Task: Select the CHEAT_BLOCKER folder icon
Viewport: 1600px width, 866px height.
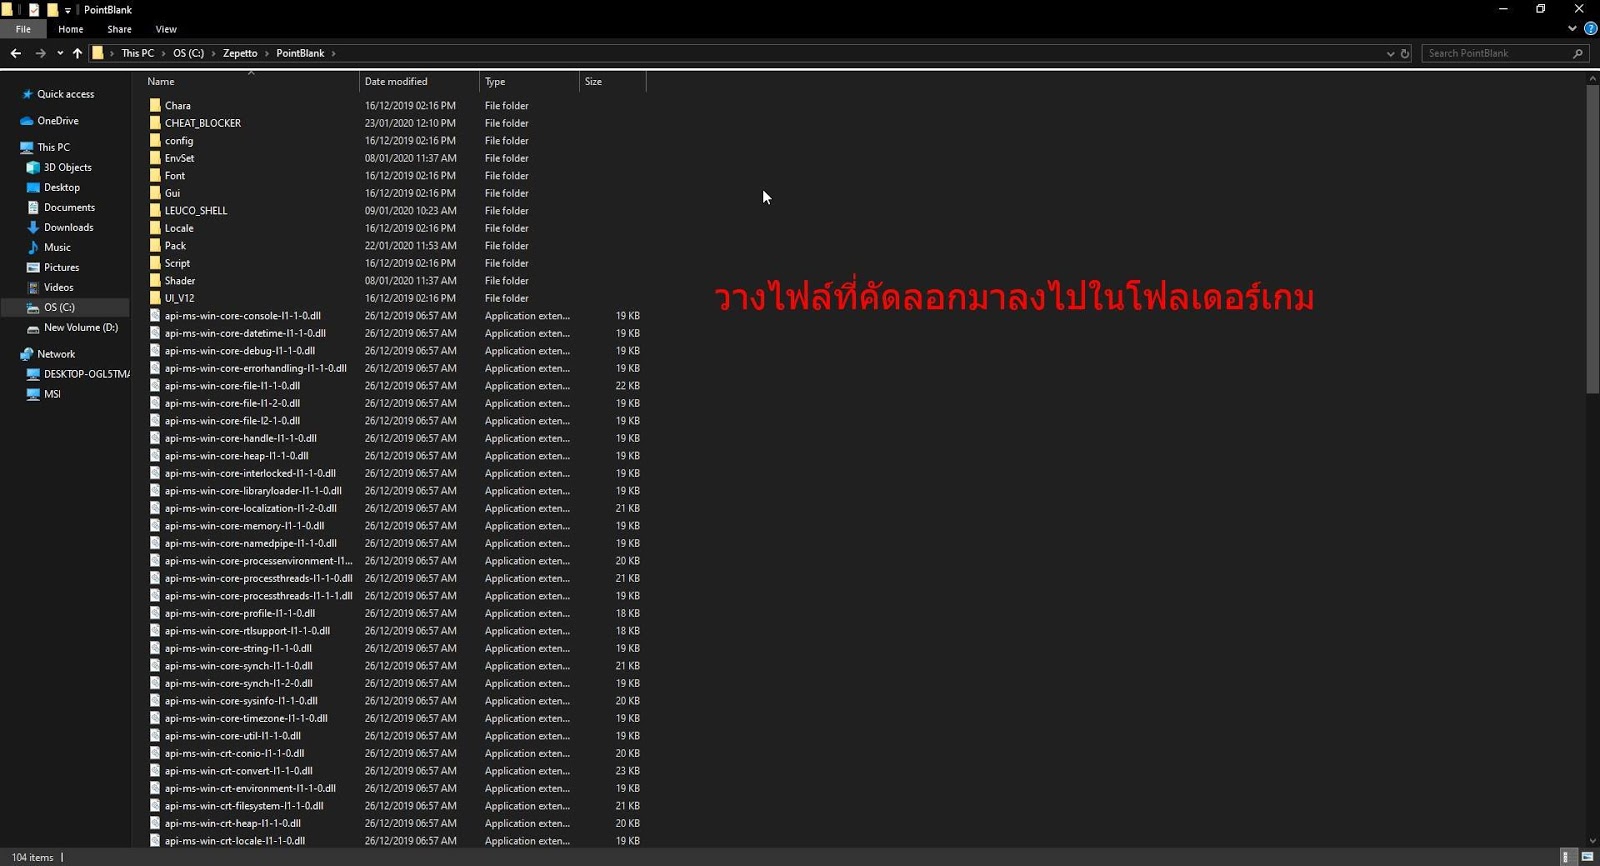Action: pos(155,123)
